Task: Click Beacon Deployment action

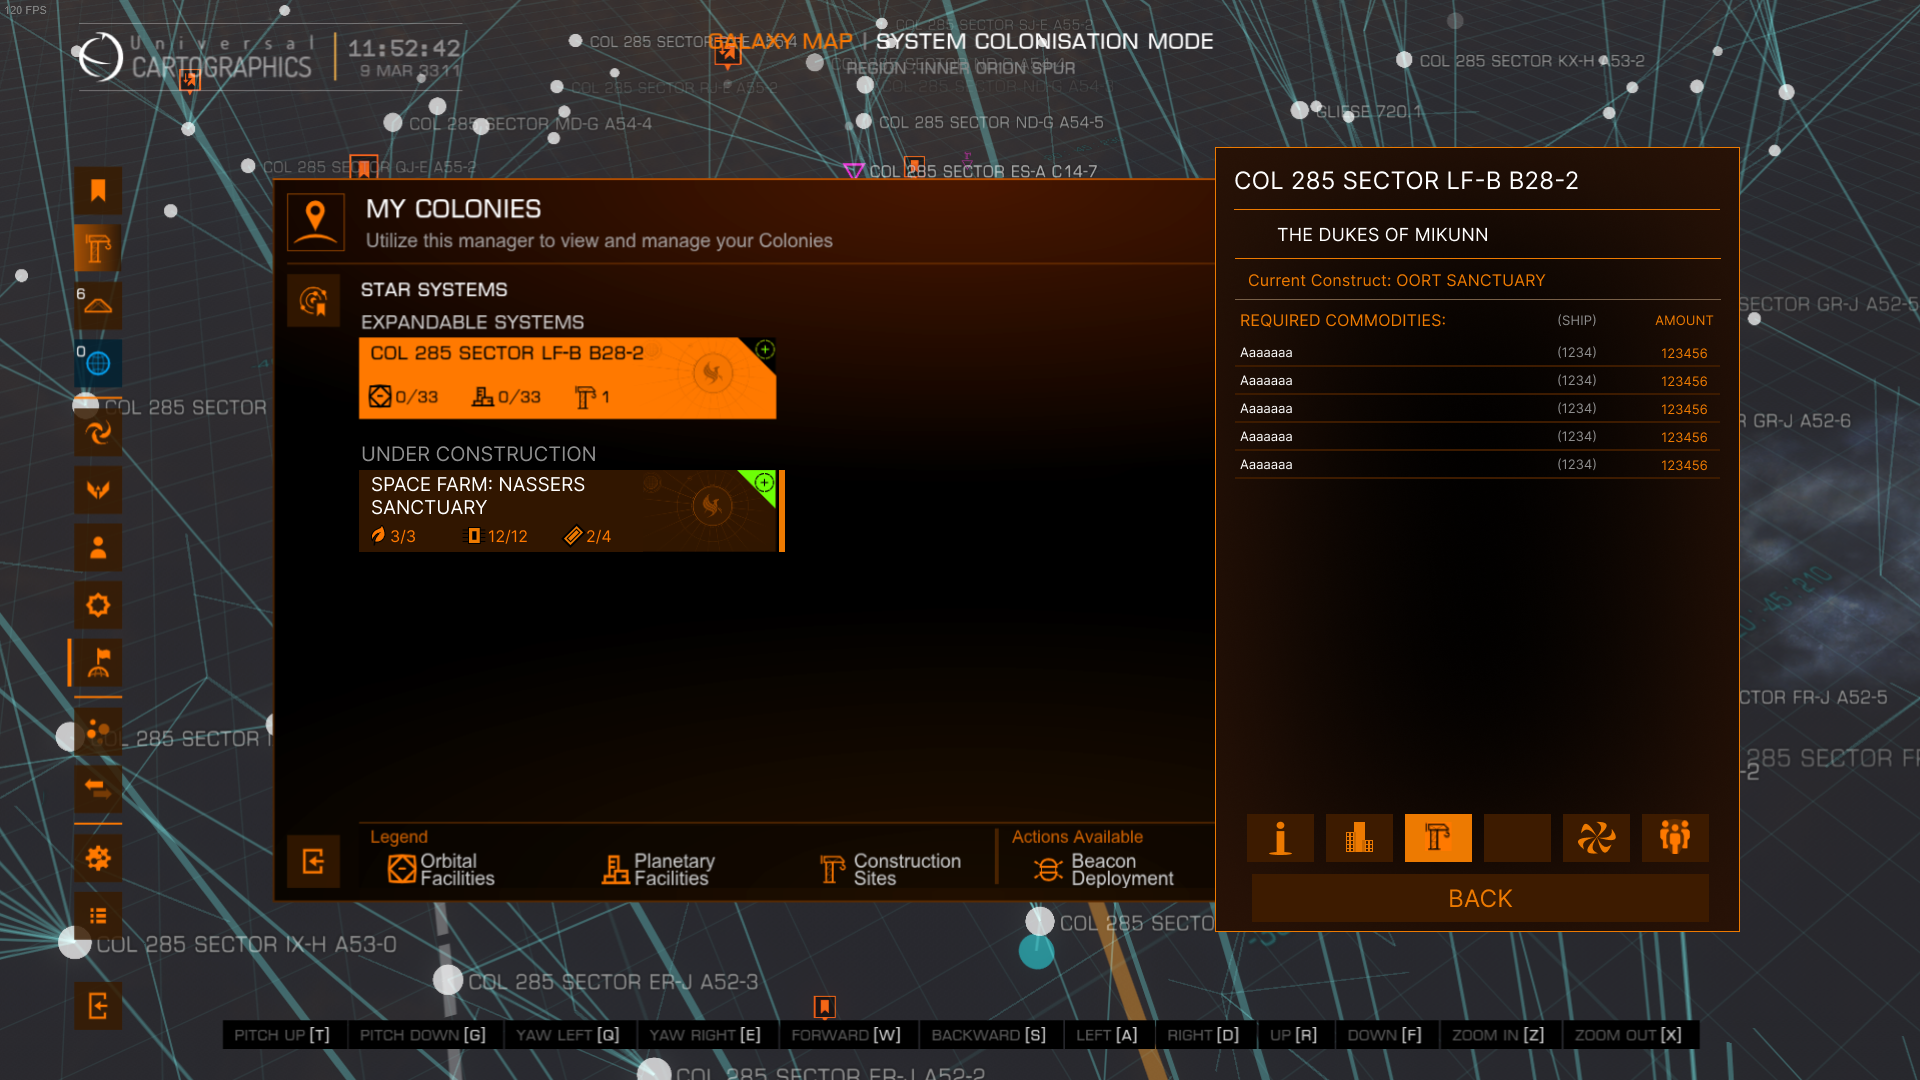Action: coord(1104,869)
